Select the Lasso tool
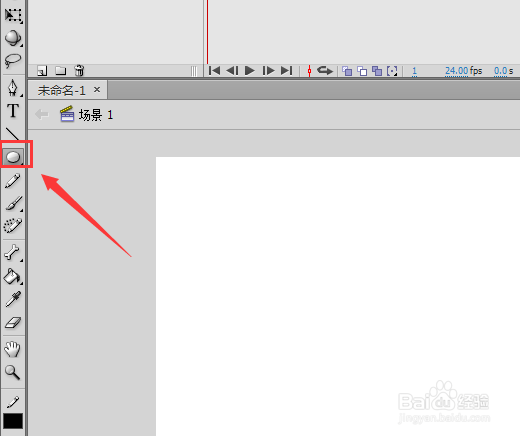Screen dimensions: 520x436 point(13,61)
